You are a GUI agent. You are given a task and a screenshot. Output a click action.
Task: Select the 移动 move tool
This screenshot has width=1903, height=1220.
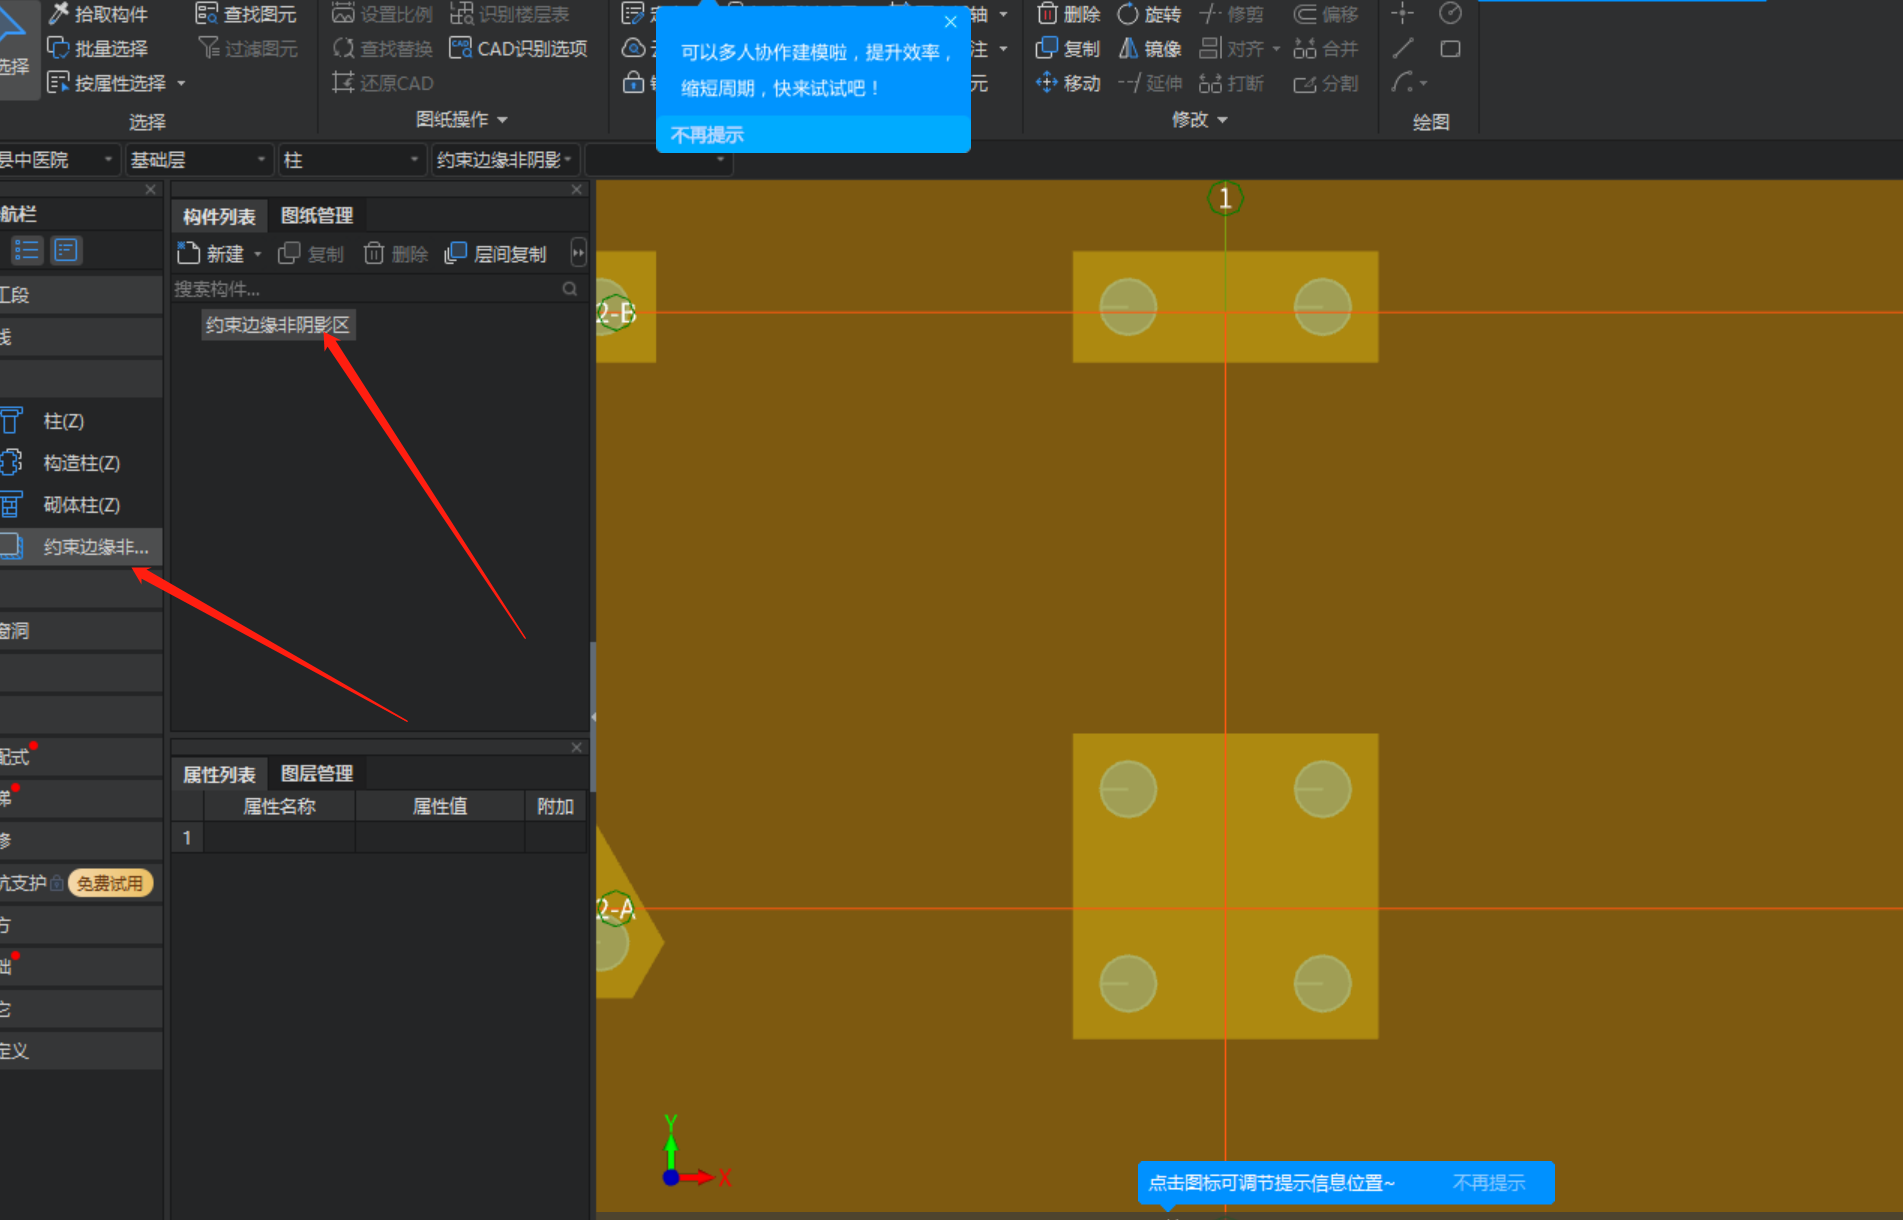(1068, 83)
